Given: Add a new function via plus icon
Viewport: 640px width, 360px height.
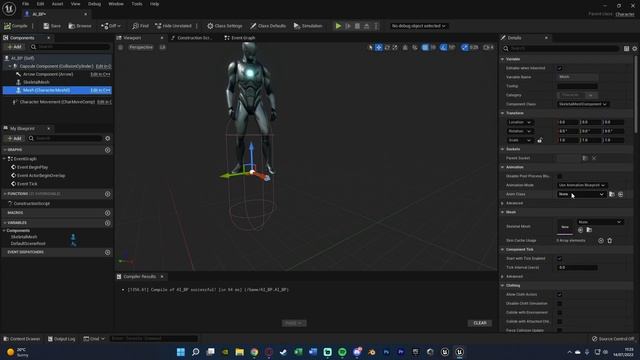Looking at the screenshot, I should pyautogui.click(x=108, y=194).
